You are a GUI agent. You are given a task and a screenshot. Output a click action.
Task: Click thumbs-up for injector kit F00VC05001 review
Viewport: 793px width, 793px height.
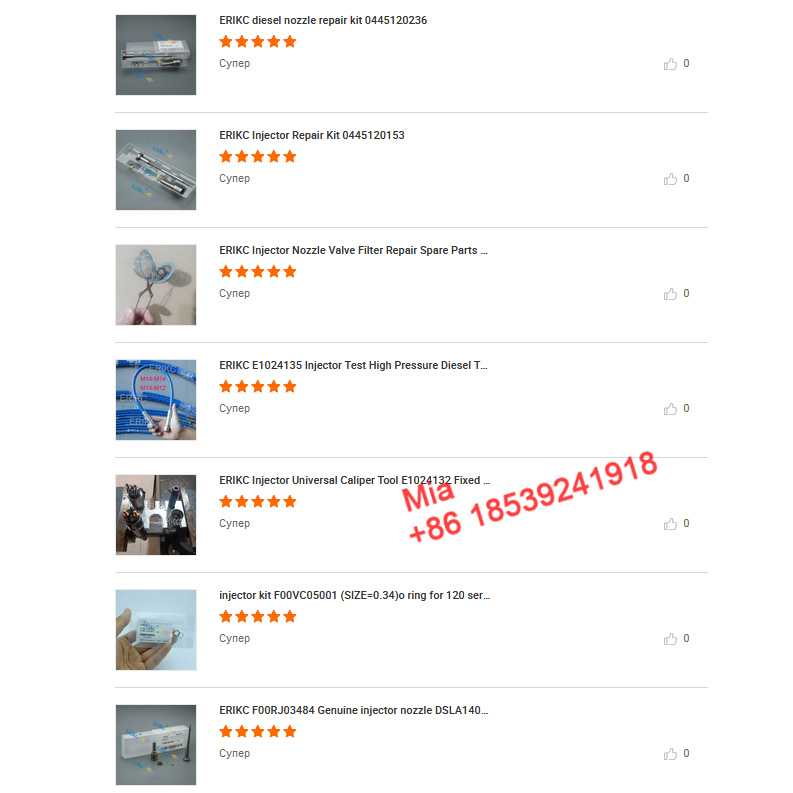point(670,639)
